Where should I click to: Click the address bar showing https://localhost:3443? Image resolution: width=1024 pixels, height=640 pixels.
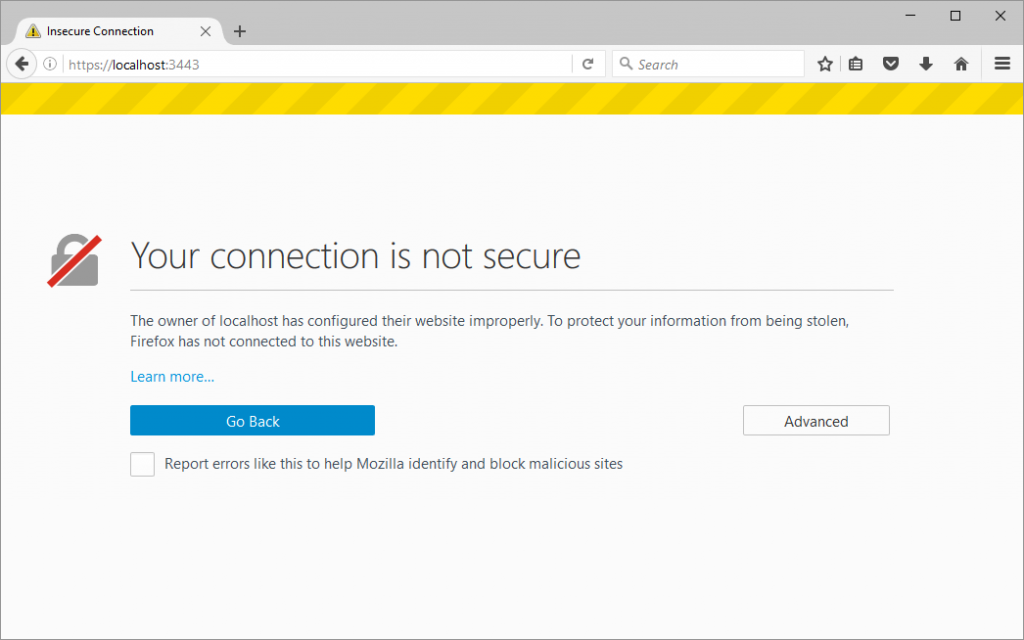point(318,64)
